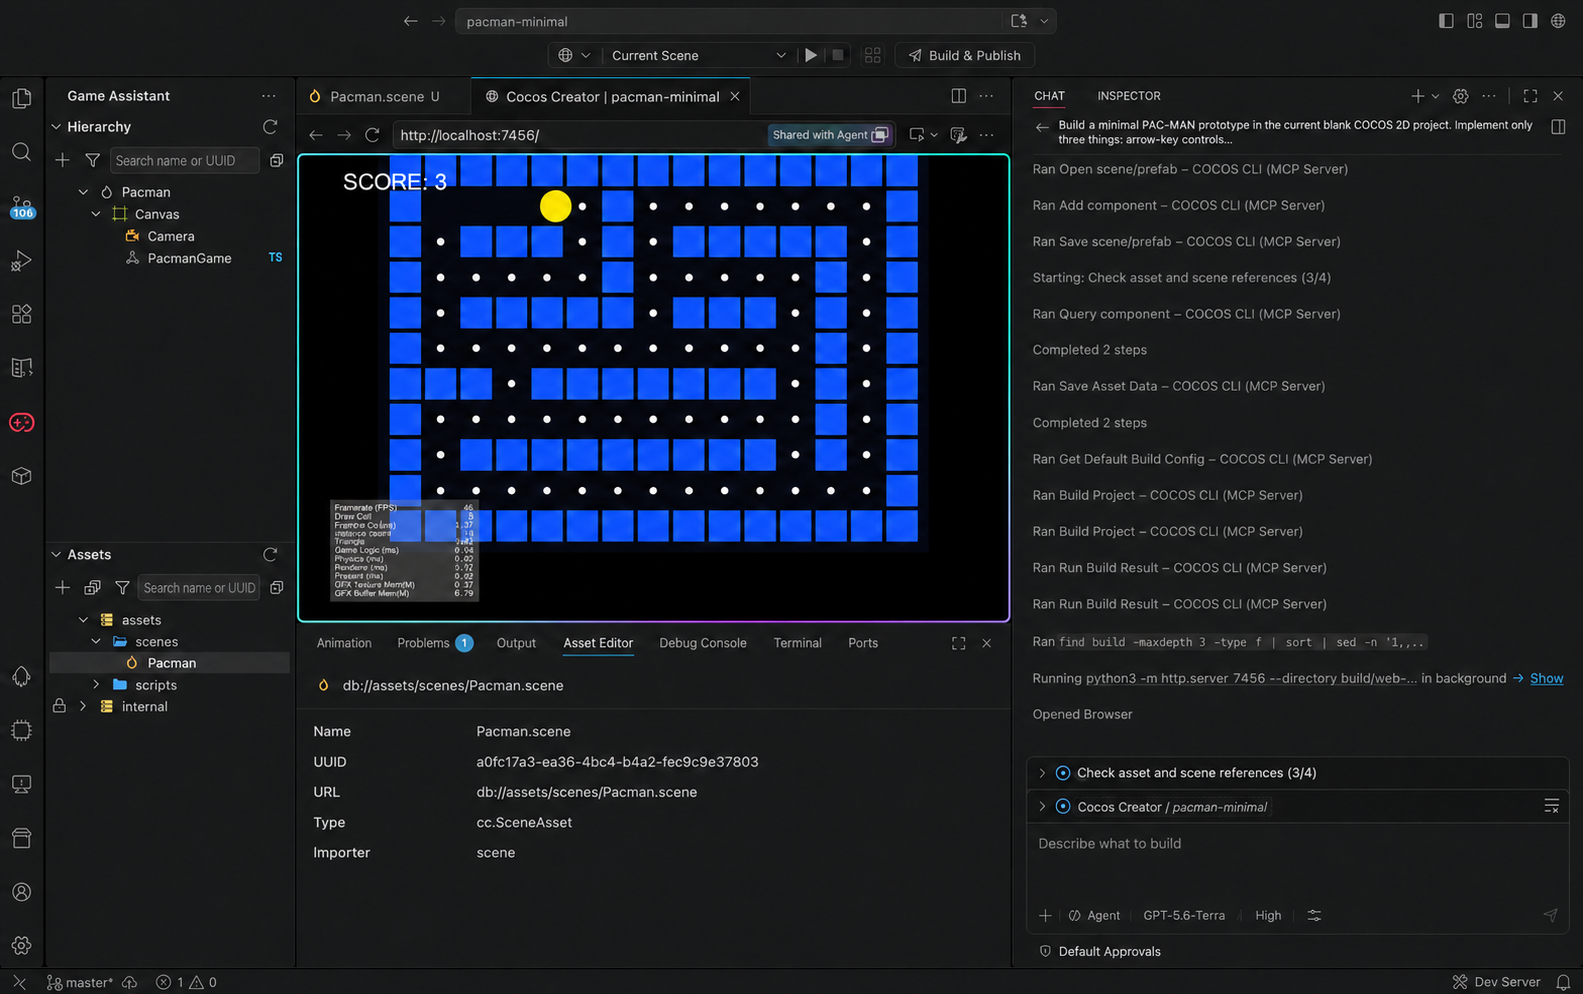Screen dimensions: 1583x994
Task: Toggle the primary sidebar layout button
Action: point(1446,21)
